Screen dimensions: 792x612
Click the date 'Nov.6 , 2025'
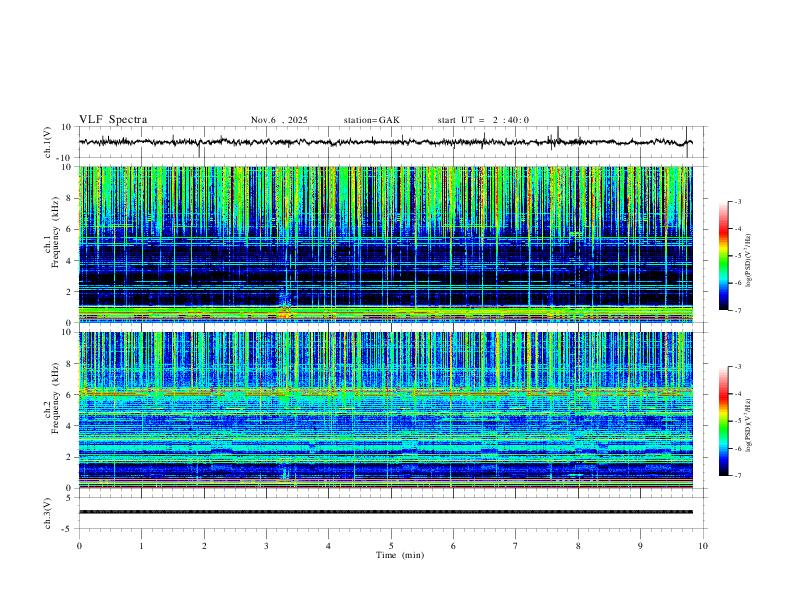(x=279, y=120)
